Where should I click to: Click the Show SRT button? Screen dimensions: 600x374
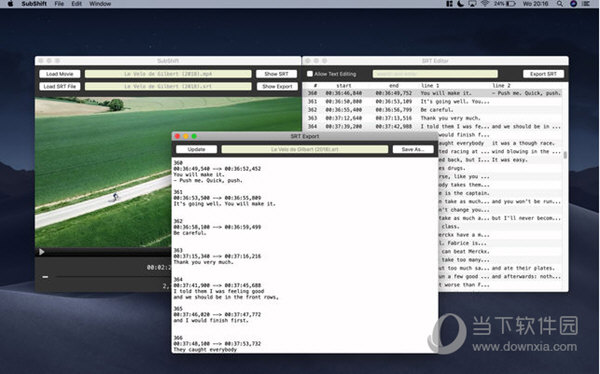(x=276, y=74)
